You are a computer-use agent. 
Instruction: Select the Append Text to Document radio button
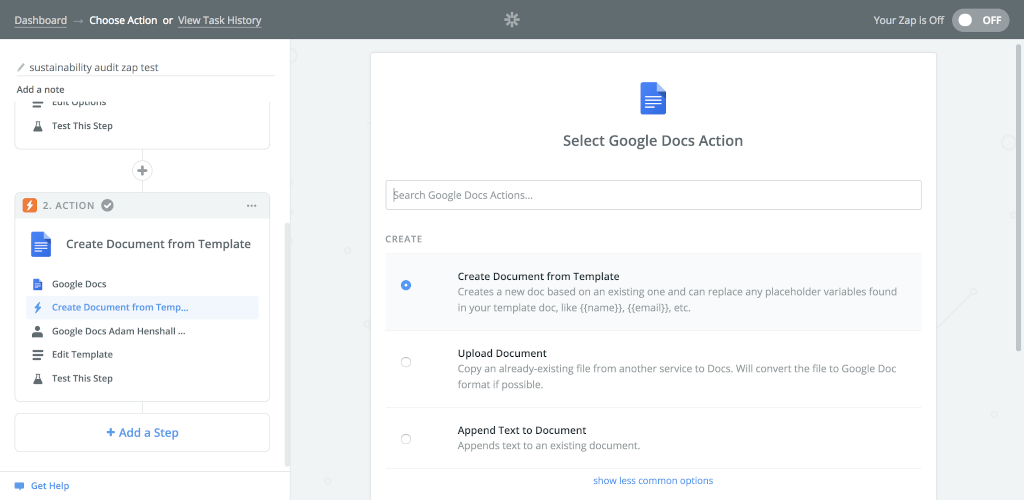[x=406, y=439]
